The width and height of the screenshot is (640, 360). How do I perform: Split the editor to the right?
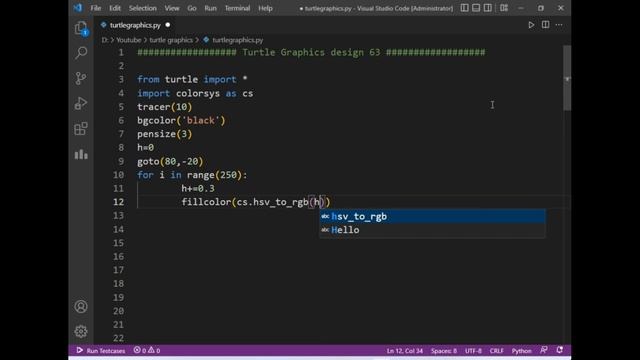pos(545,25)
